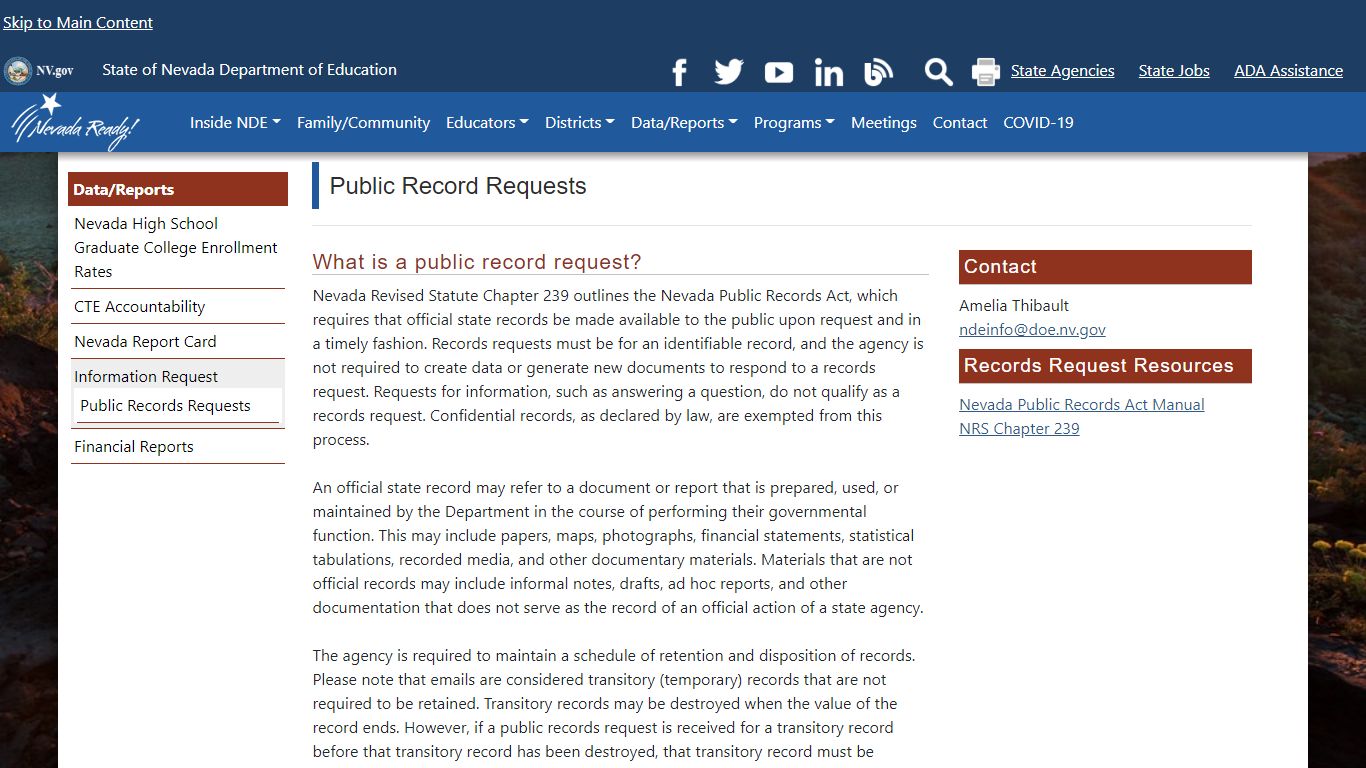Click the Data/Reports sidebar header
The width and height of the screenshot is (1366, 768).
tap(178, 189)
